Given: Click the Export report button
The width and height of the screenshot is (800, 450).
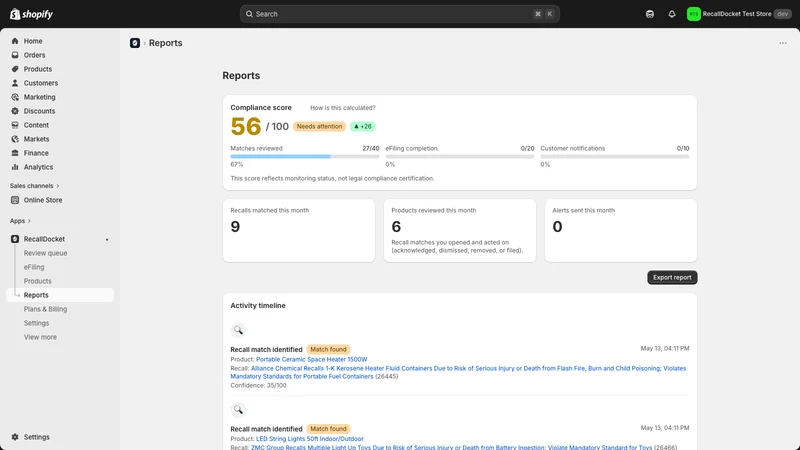Looking at the screenshot, I should 672,278.
